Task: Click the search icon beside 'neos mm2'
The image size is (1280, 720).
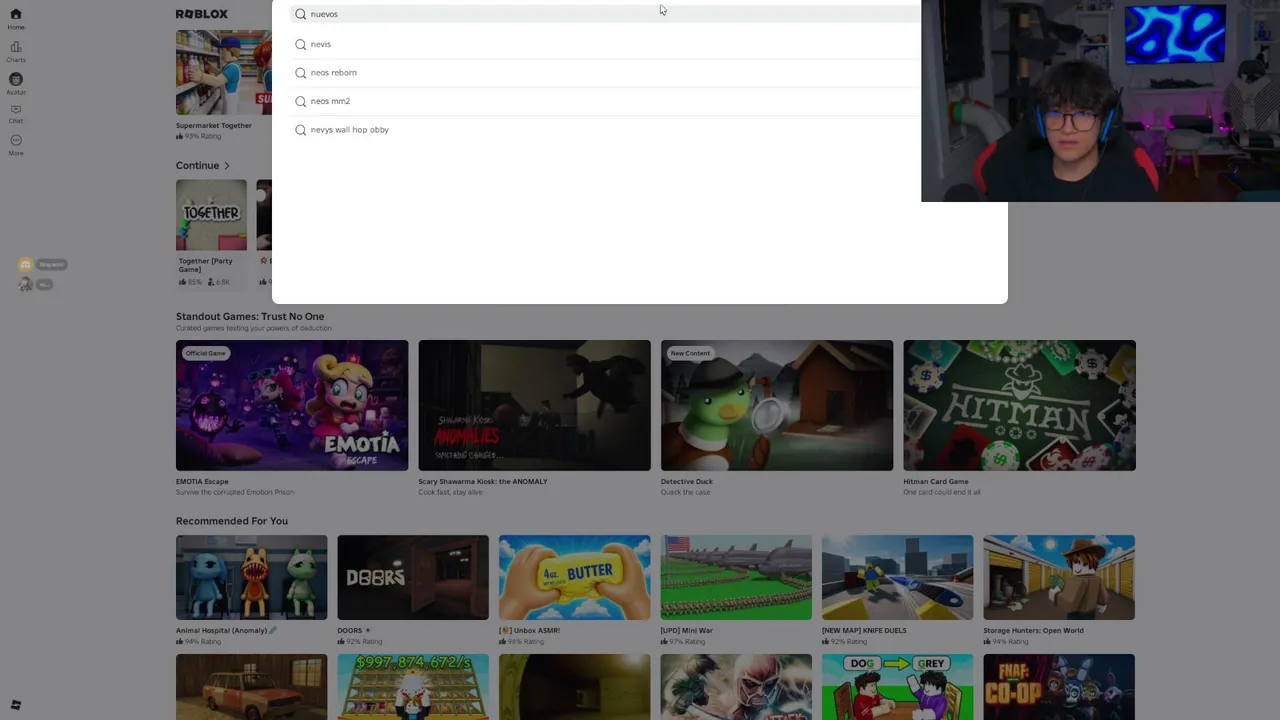Action: 300,101
